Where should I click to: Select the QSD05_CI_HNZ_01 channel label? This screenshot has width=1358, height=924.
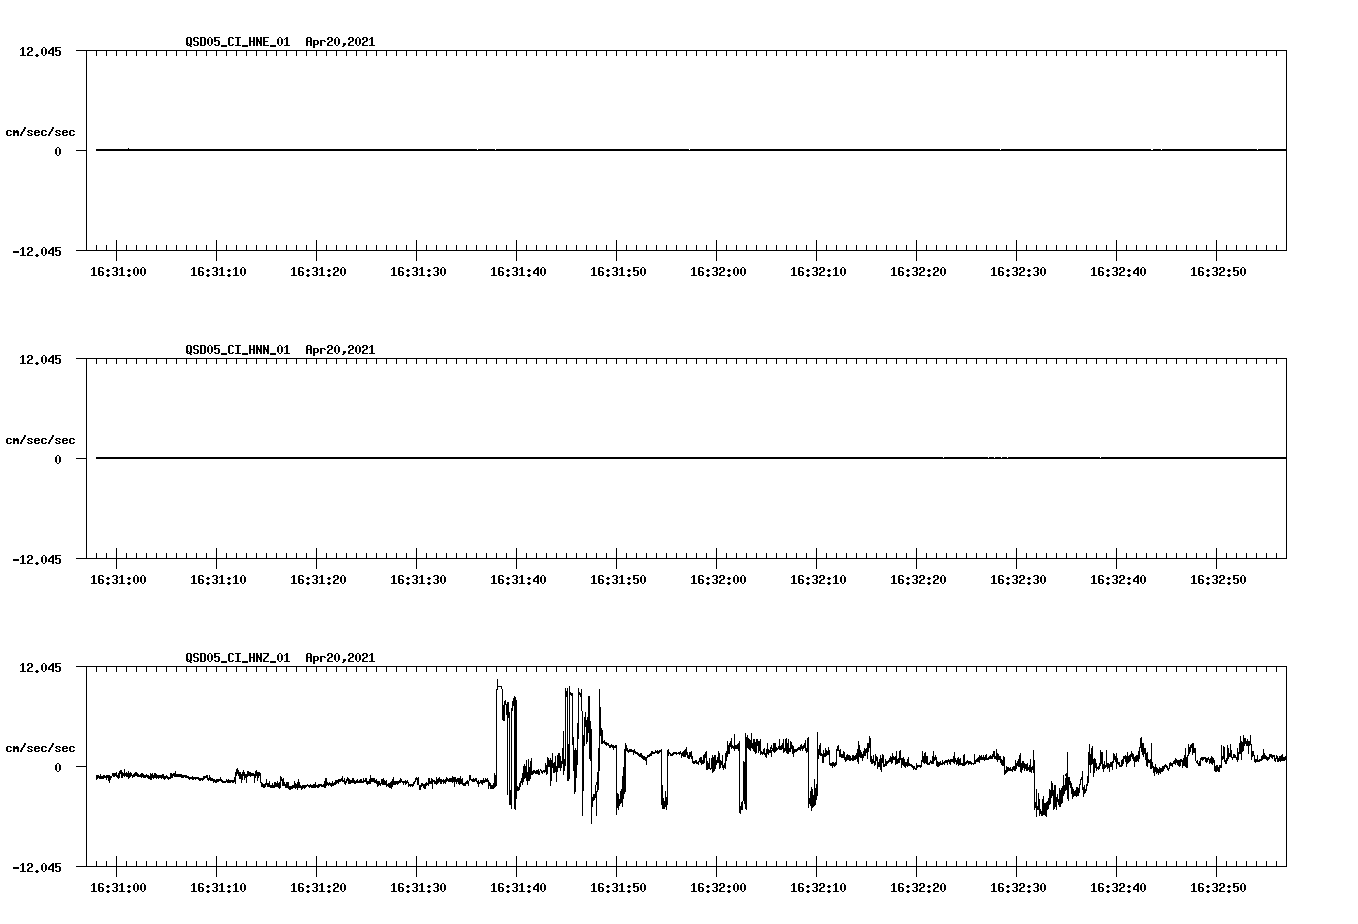(x=234, y=657)
